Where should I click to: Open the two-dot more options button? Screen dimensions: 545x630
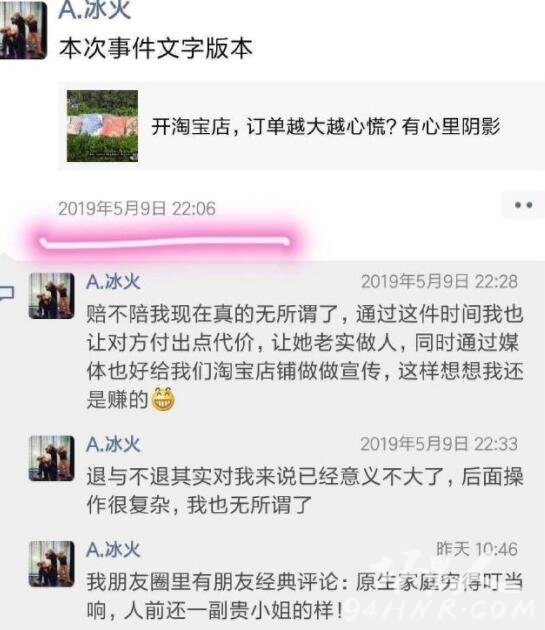[523, 205]
